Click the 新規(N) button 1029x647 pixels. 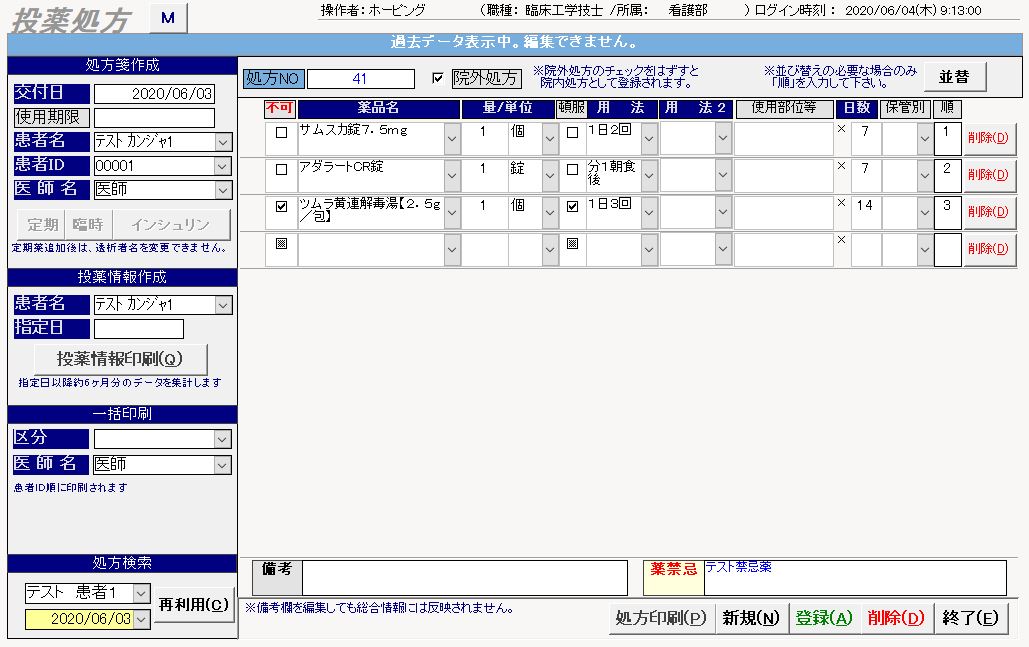coord(751,618)
